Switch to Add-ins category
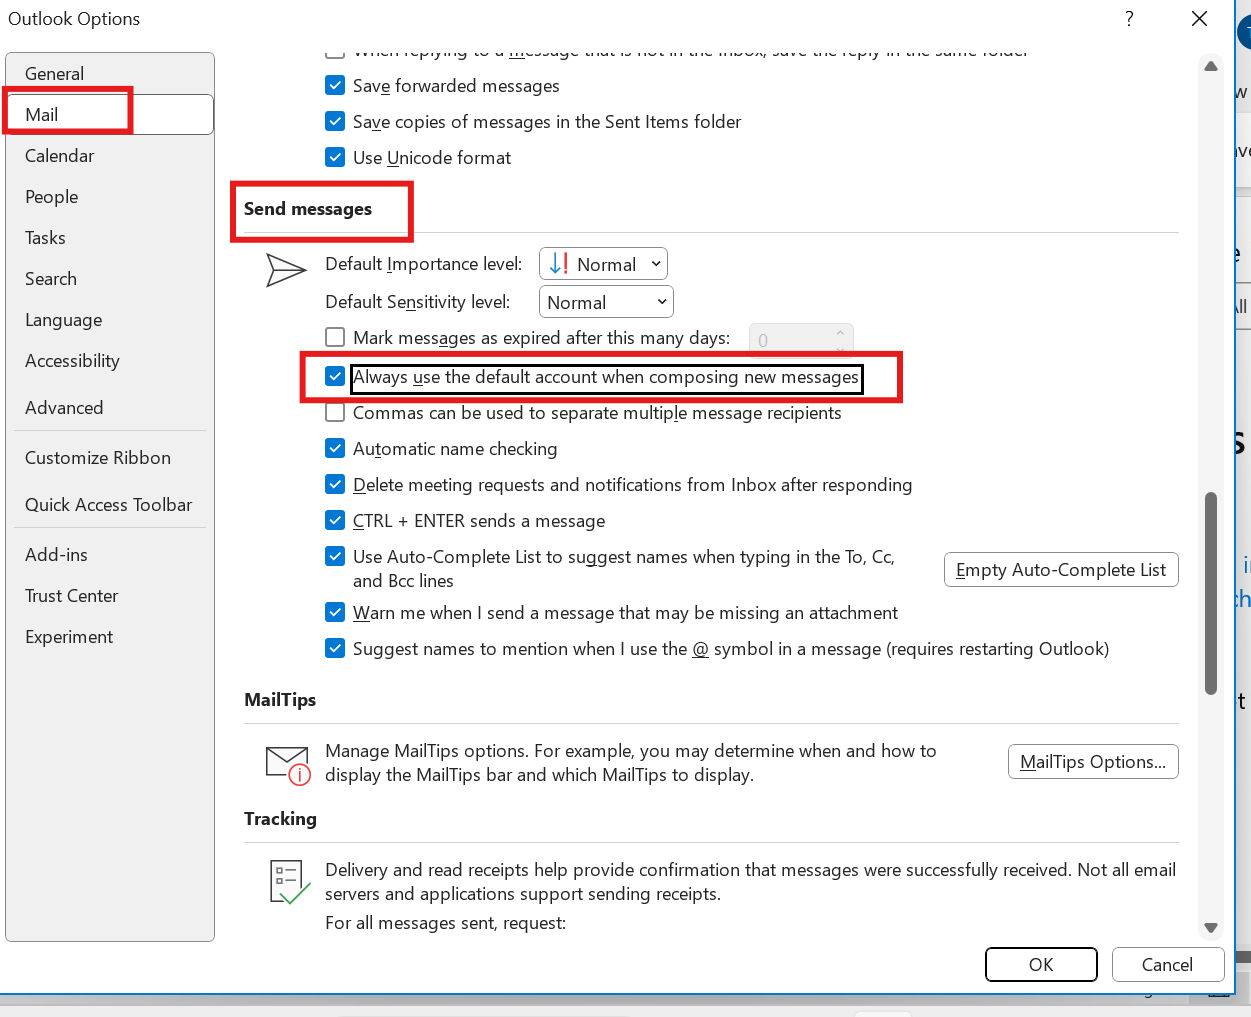The height and width of the screenshot is (1017, 1251). [110, 555]
